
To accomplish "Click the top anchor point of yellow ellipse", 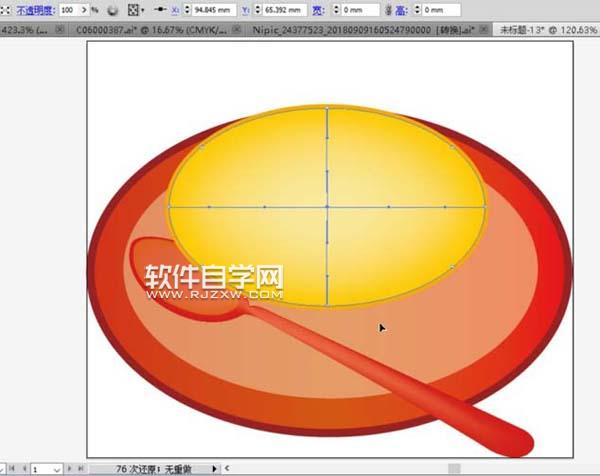I will point(327,109).
